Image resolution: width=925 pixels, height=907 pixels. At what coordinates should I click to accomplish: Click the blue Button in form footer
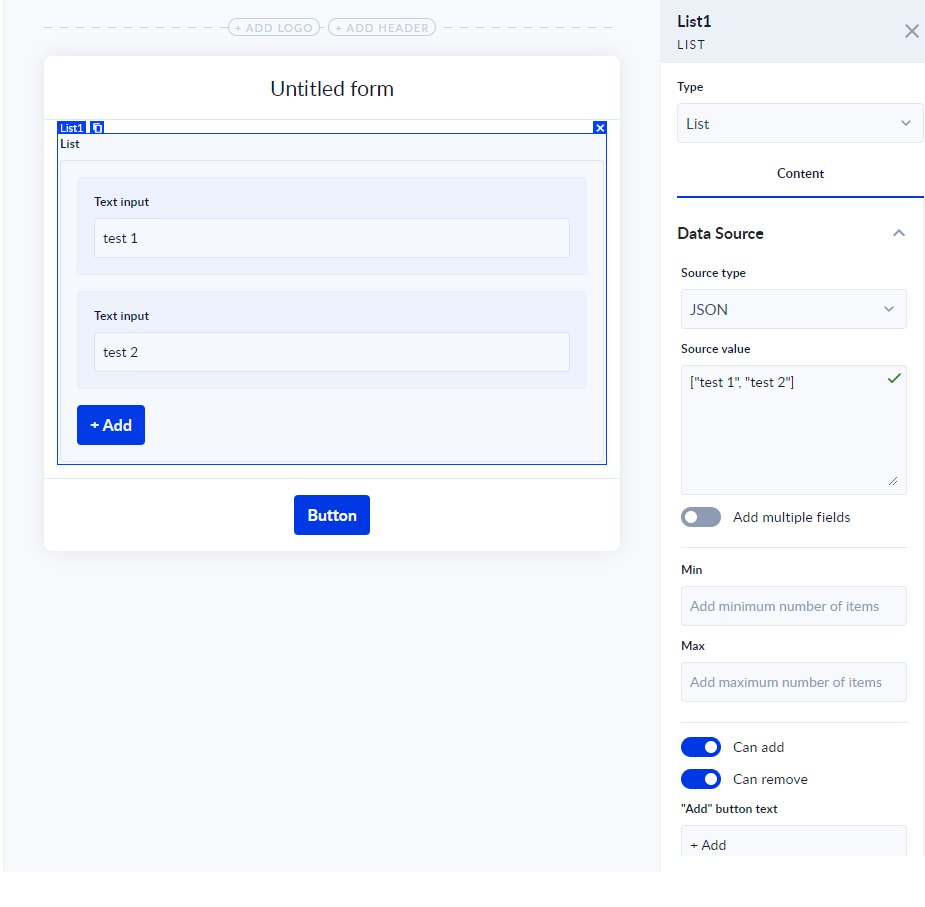[x=332, y=515]
